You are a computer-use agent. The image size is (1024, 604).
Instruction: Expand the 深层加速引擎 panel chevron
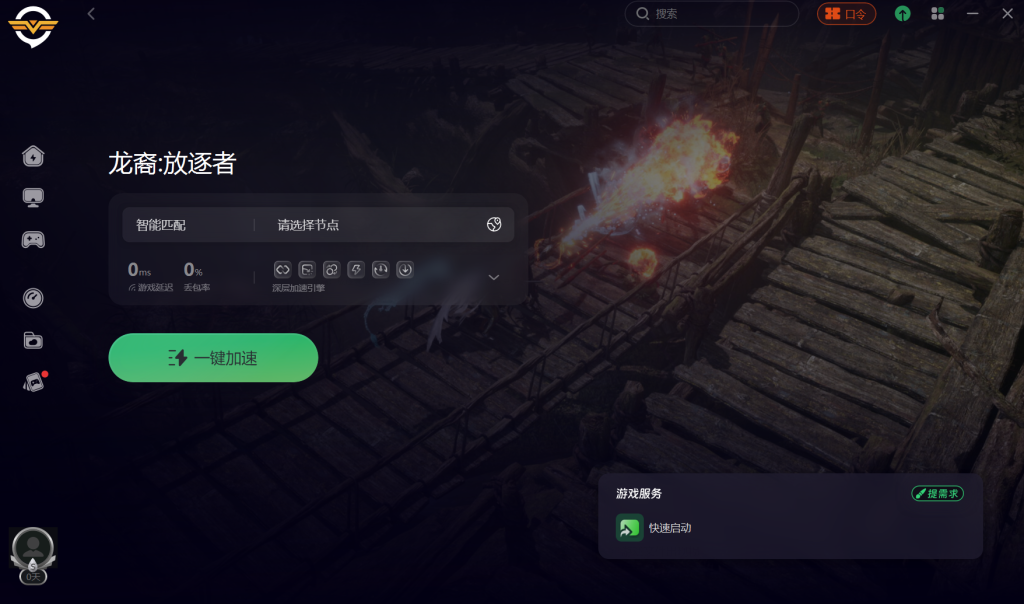(494, 278)
